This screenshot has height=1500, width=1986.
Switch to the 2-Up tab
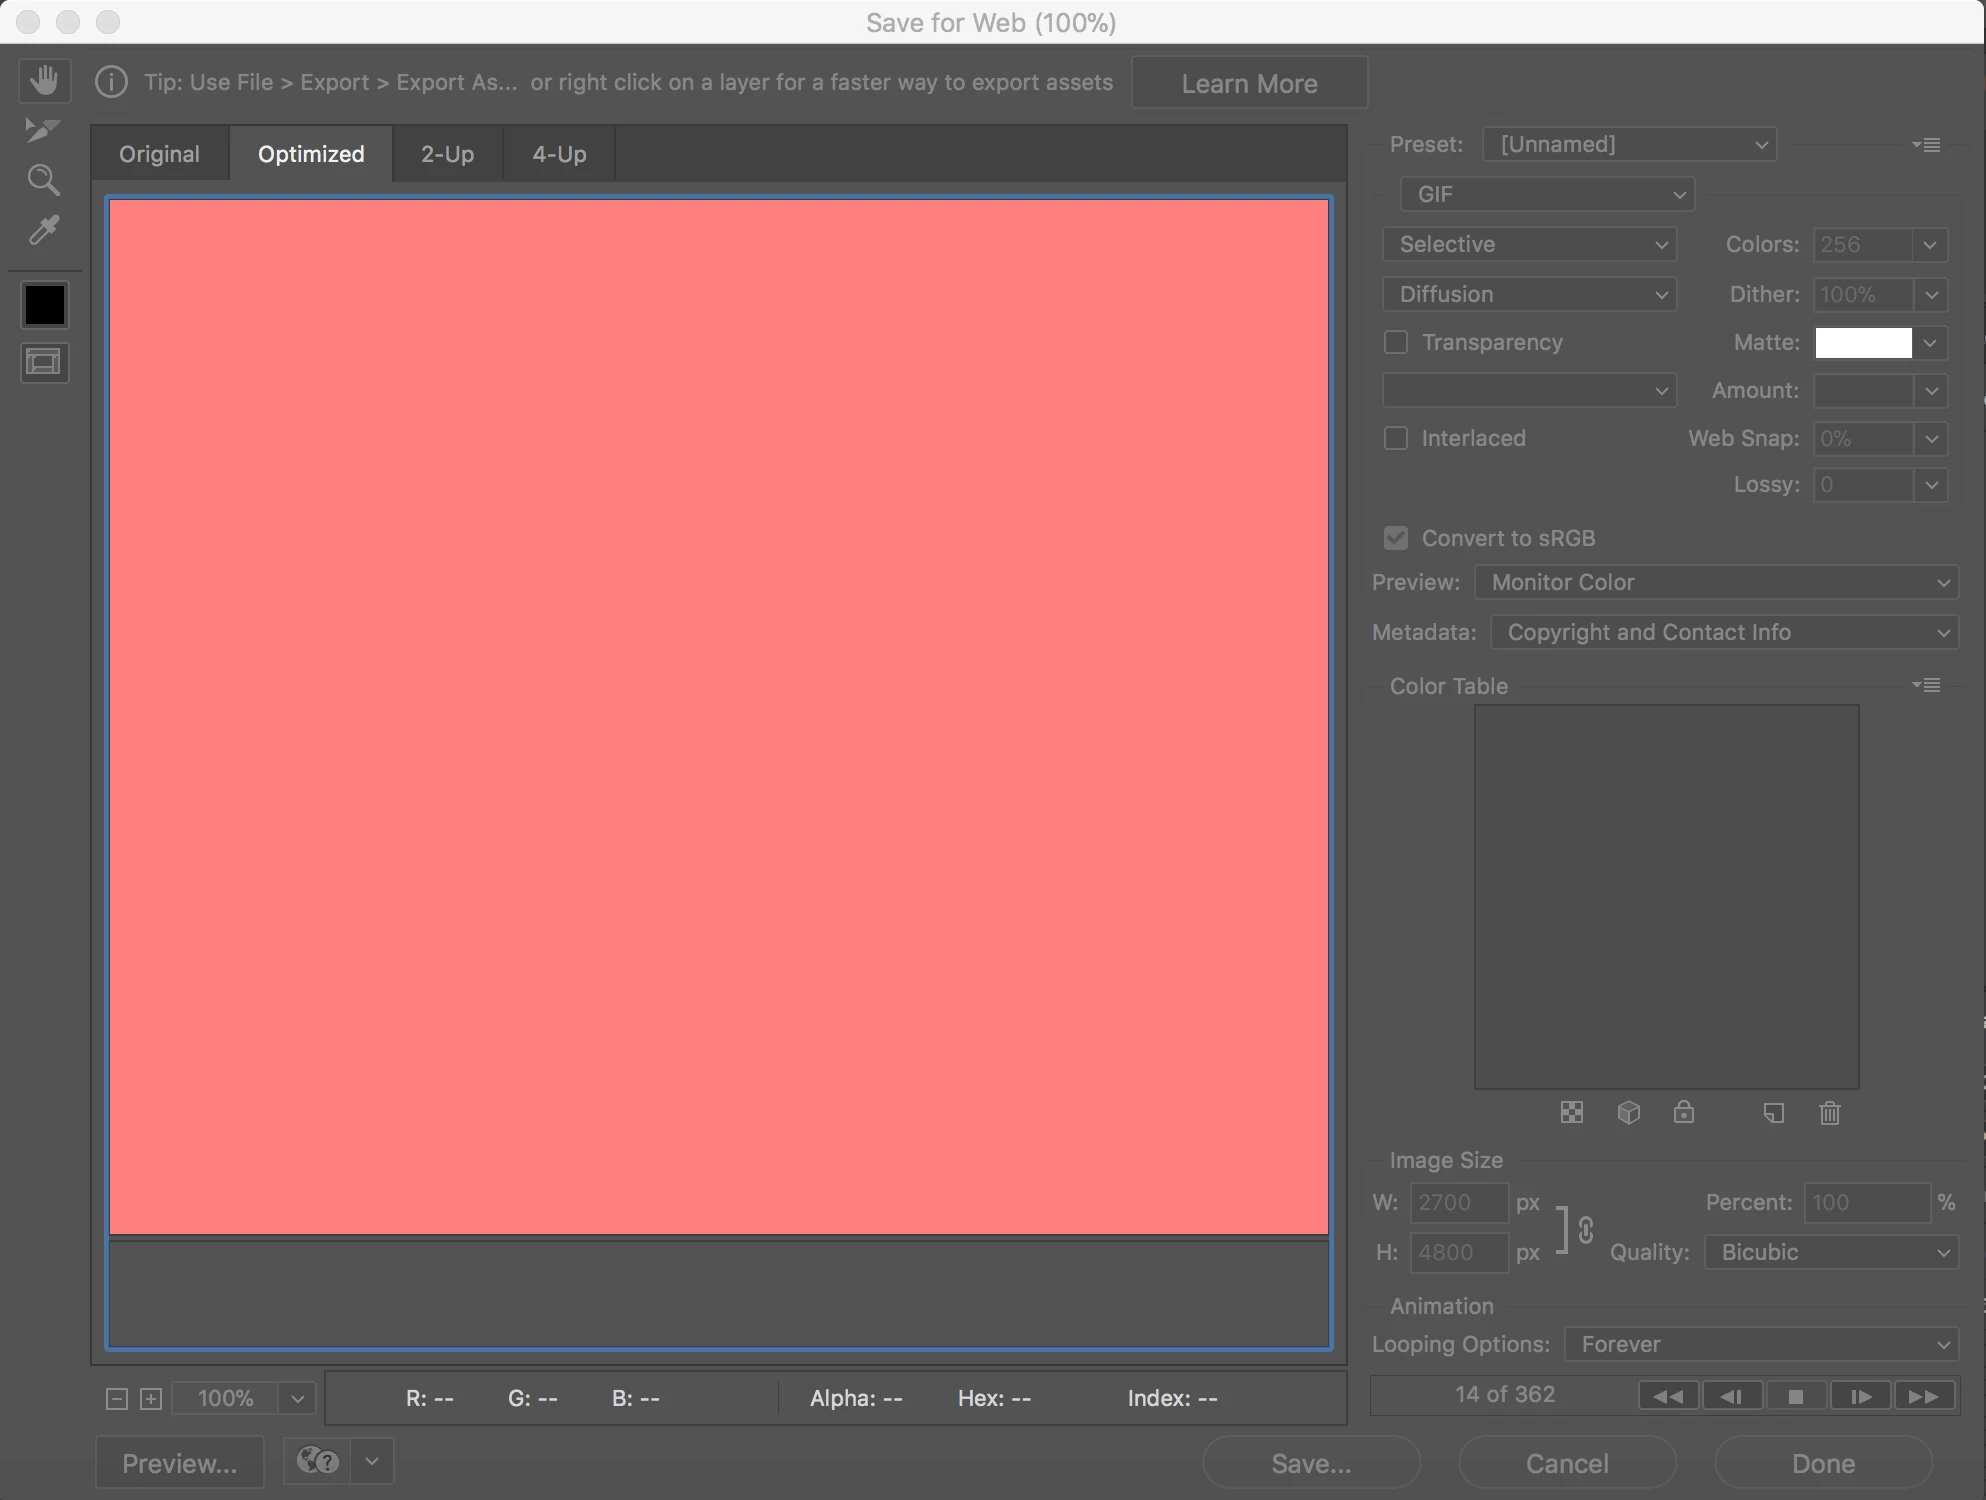click(x=447, y=154)
